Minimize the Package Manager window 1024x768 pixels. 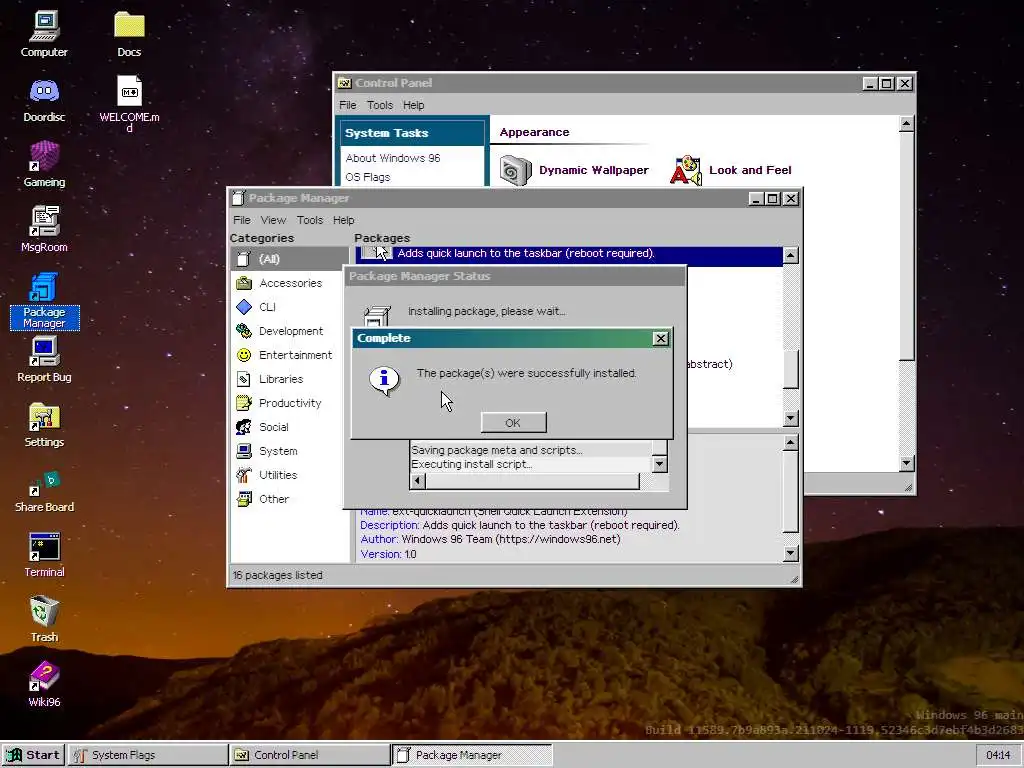coord(756,199)
